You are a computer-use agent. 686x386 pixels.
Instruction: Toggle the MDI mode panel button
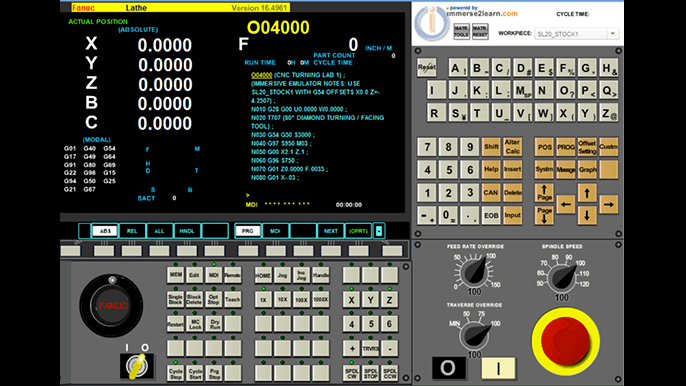pos(214,275)
